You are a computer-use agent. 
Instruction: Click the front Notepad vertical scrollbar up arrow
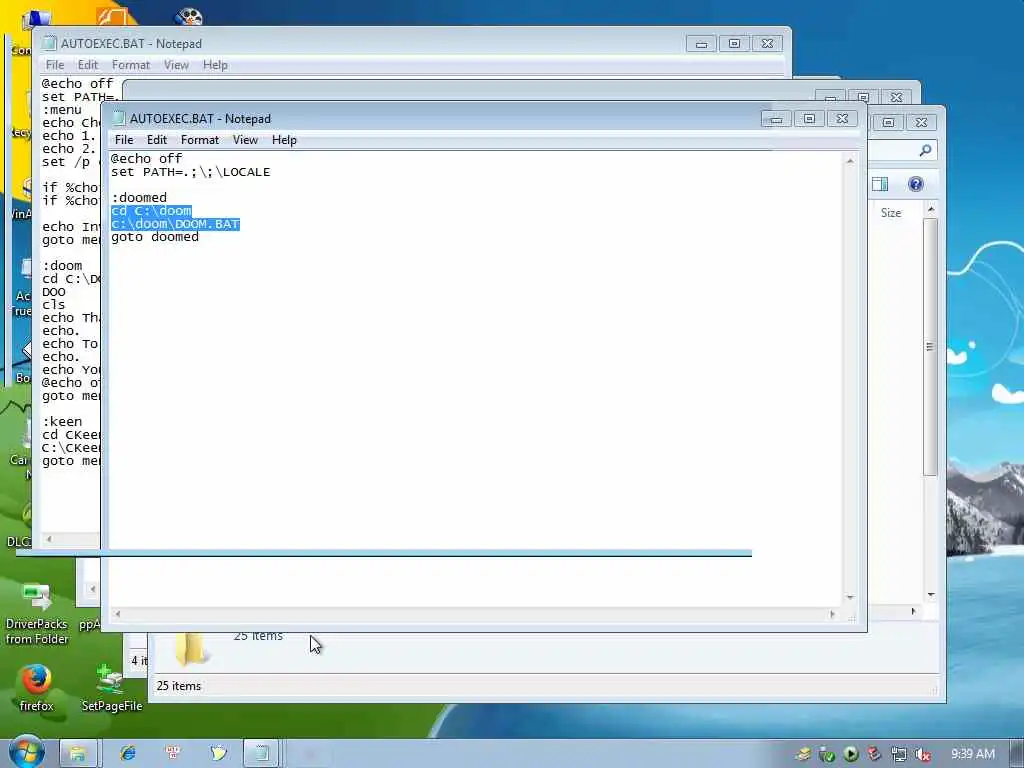[x=850, y=161]
